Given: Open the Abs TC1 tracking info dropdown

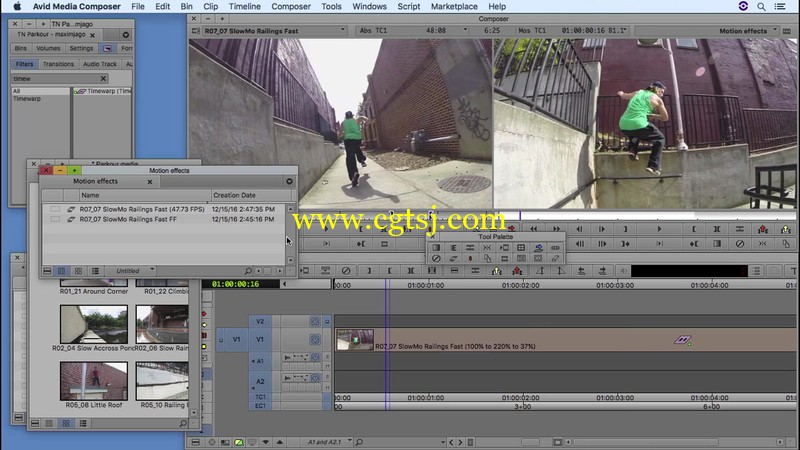Looking at the screenshot, I should [x=465, y=31].
